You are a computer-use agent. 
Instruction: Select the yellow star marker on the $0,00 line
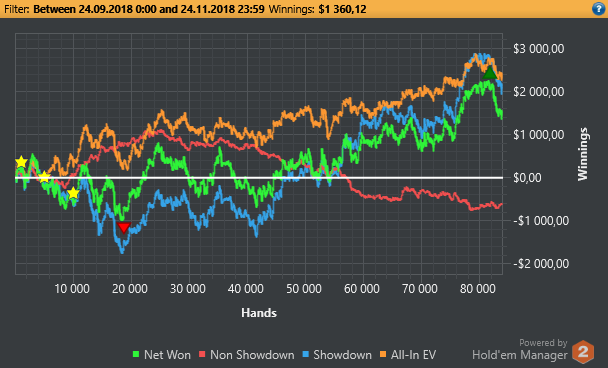(45, 177)
